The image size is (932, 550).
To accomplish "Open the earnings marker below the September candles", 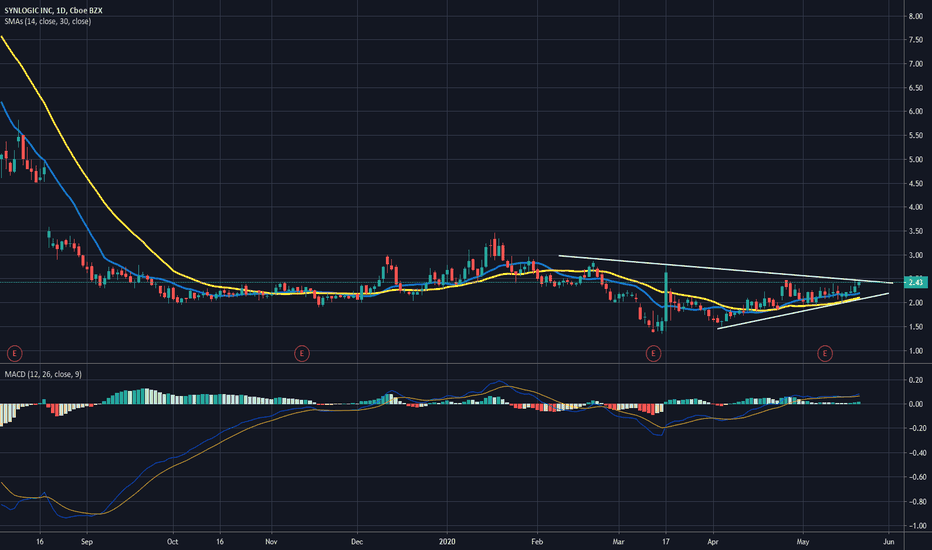I will point(14,354).
